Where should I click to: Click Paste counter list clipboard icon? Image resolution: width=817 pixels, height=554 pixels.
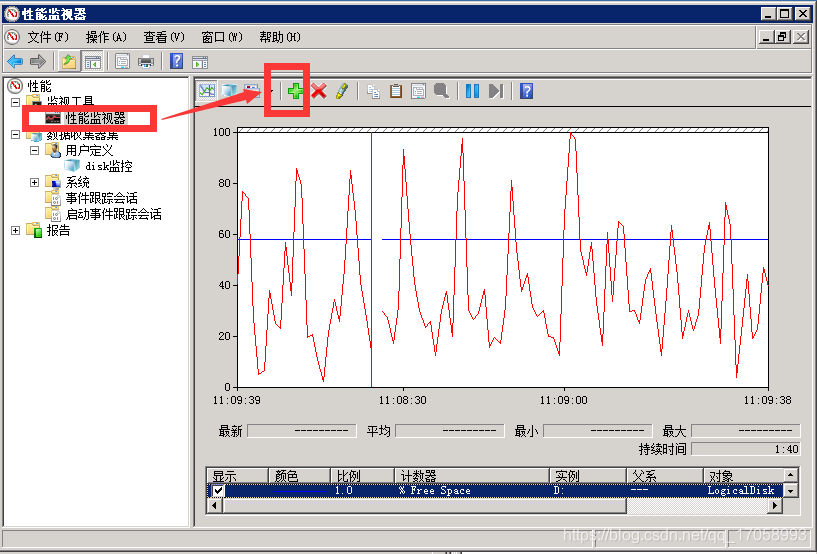pyautogui.click(x=396, y=91)
